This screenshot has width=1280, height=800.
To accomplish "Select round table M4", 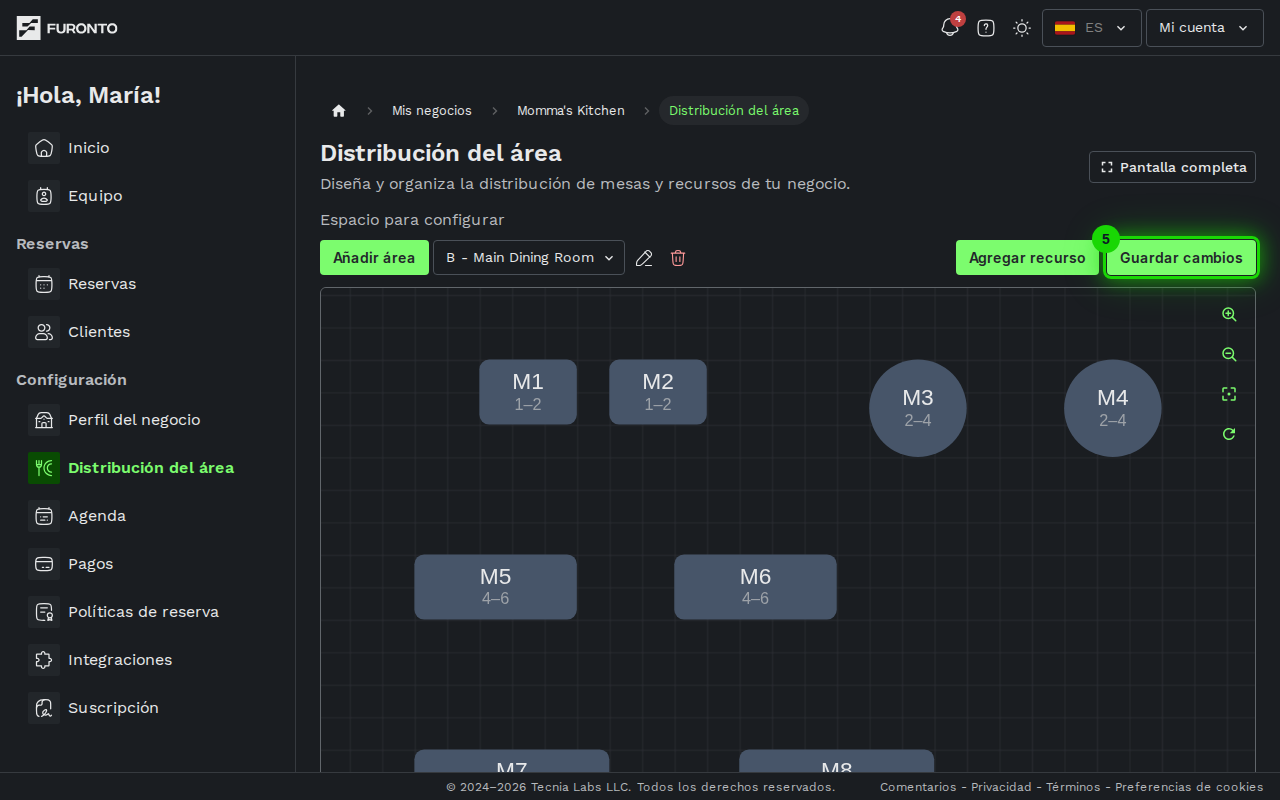I will coord(1113,408).
